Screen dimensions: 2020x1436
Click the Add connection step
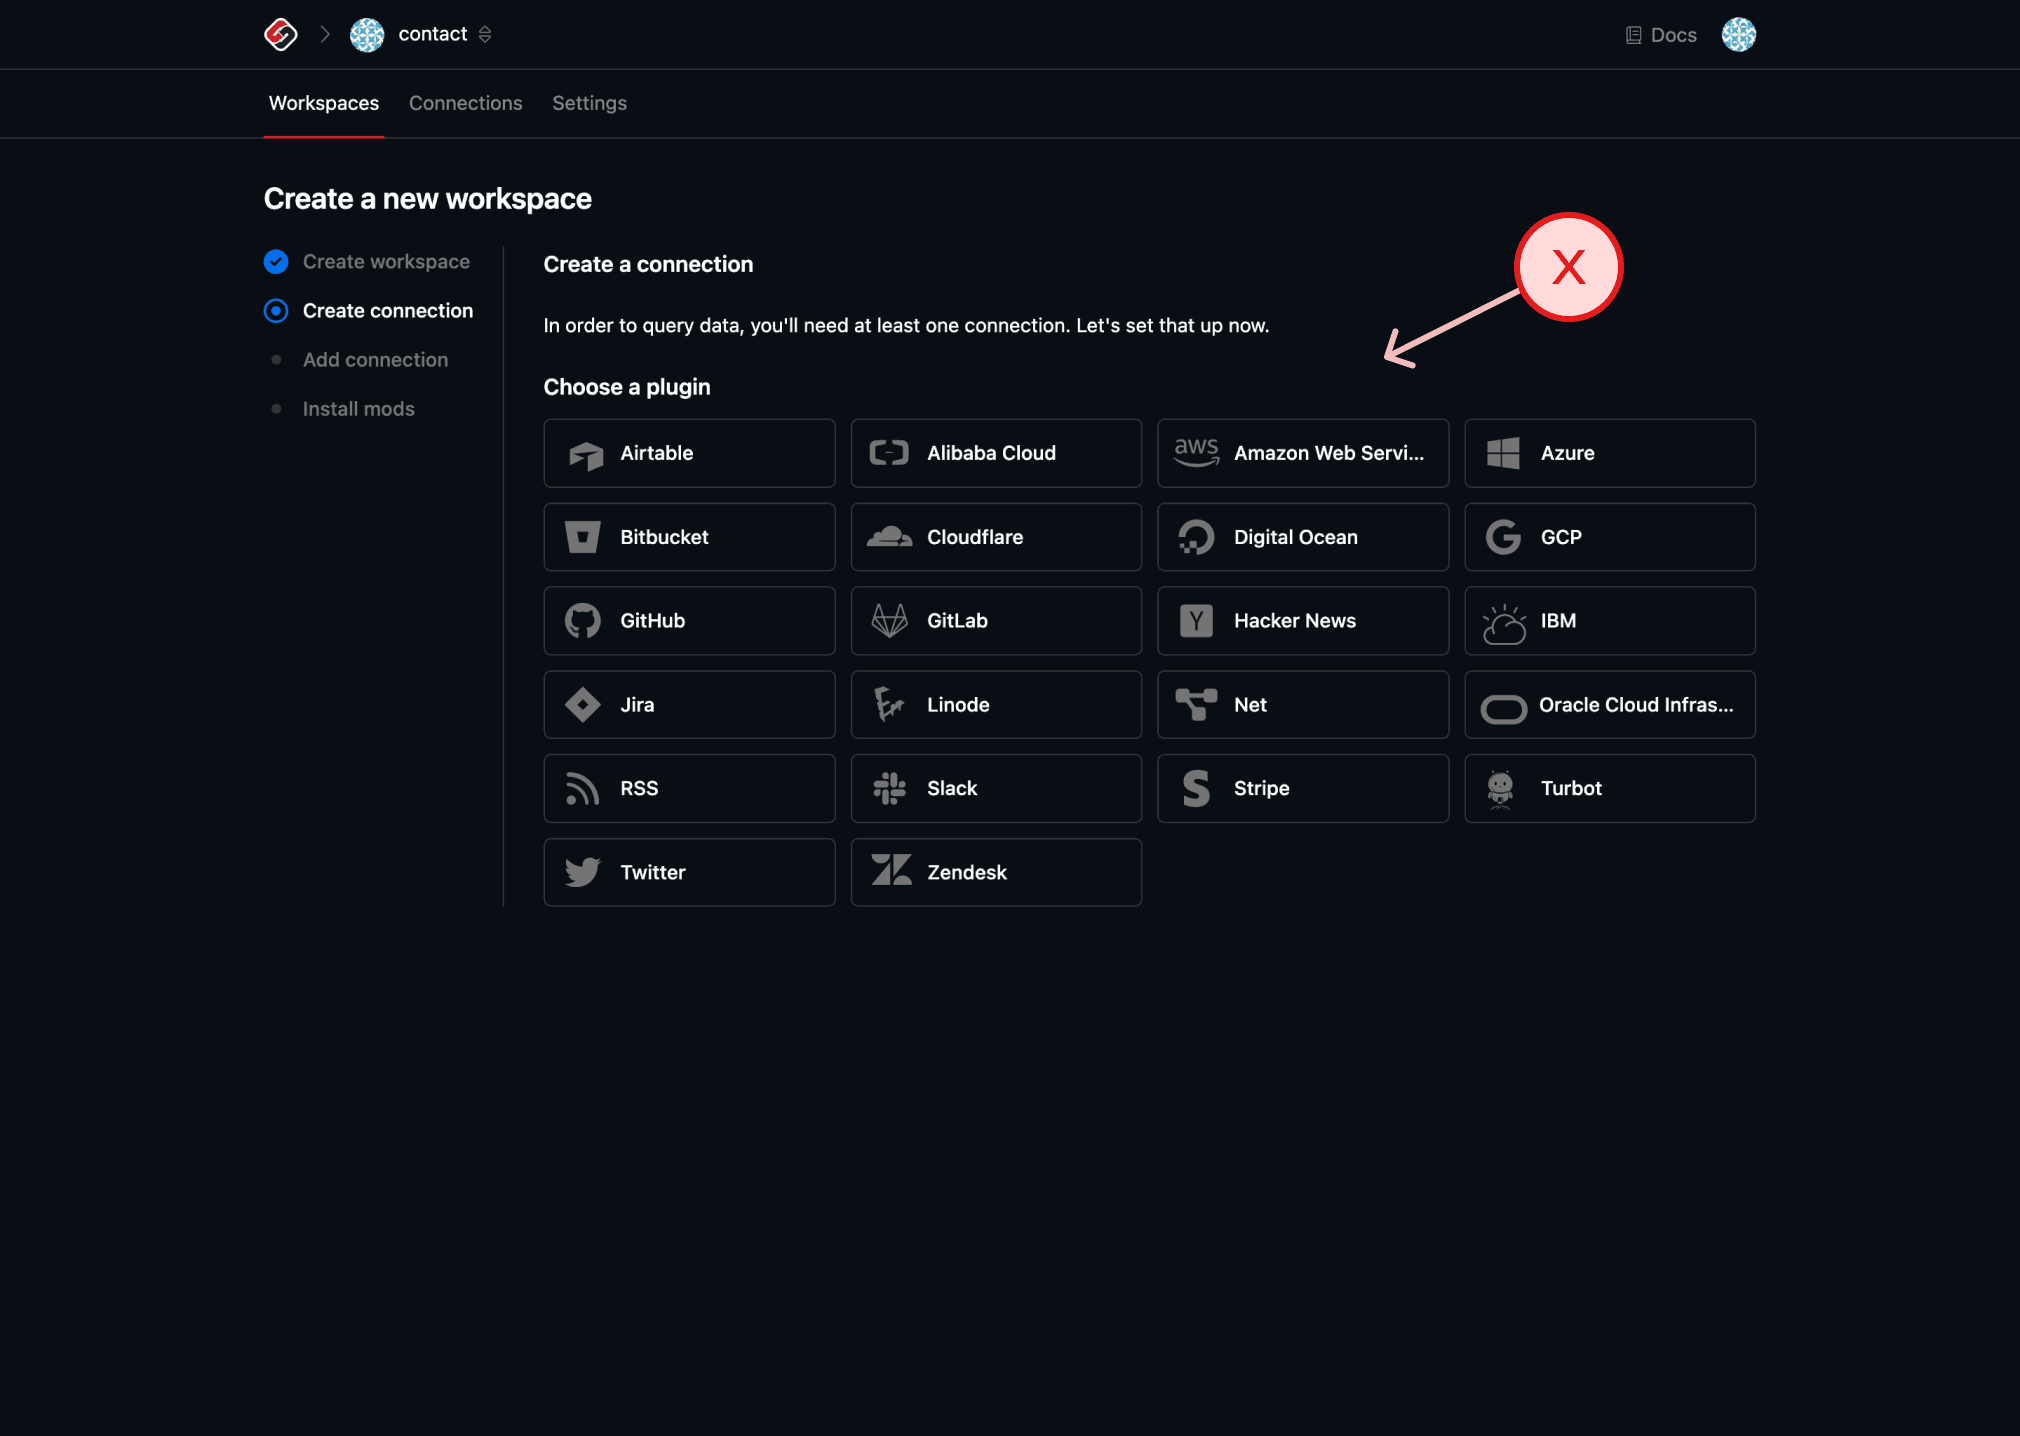point(359,360)
